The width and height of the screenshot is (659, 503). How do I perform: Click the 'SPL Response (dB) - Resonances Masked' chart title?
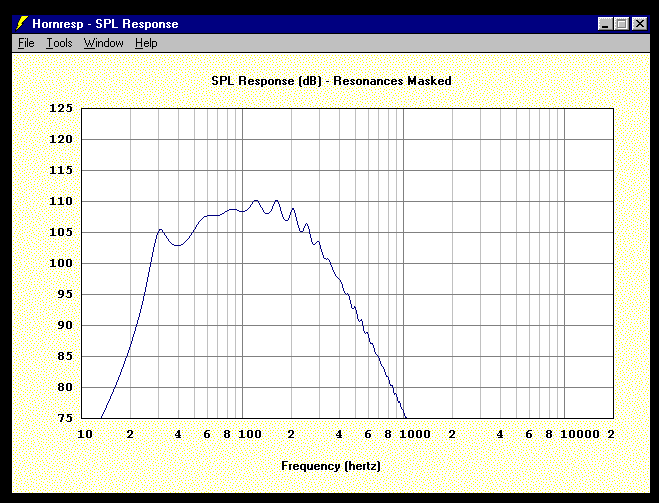click(331, 81)
